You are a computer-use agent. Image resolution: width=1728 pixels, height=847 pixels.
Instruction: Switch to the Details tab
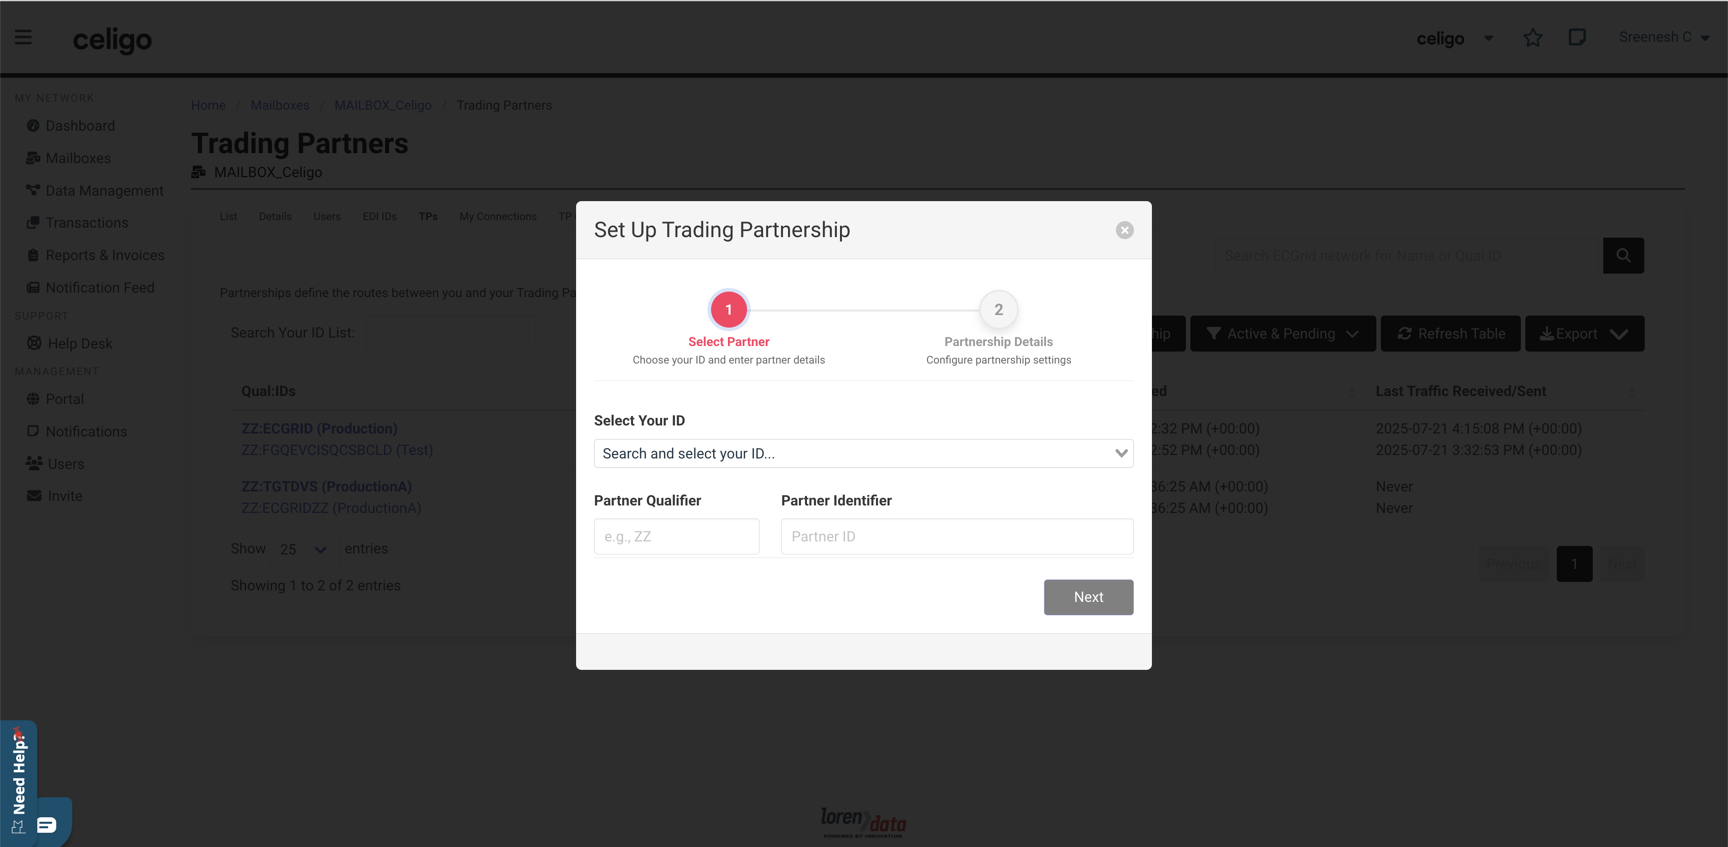tap(275, 216)
